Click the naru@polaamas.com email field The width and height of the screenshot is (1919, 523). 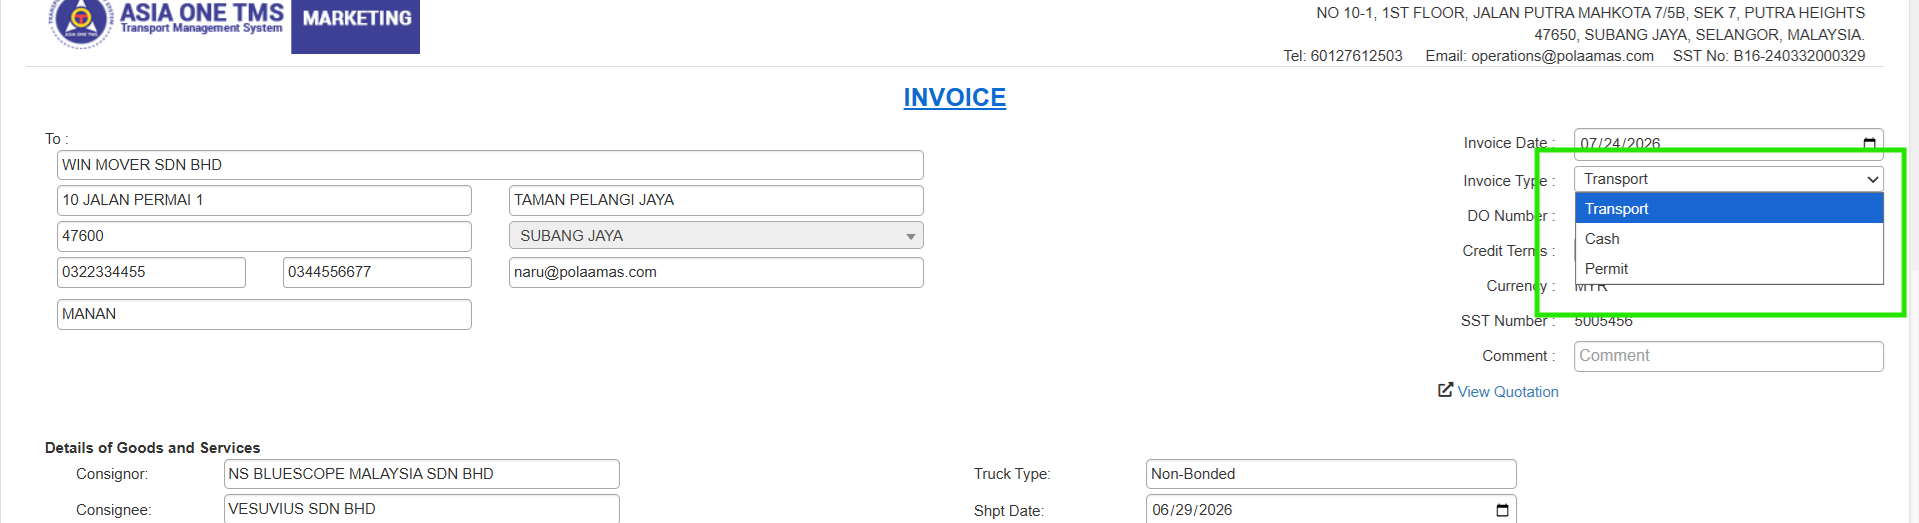(716, 272)
